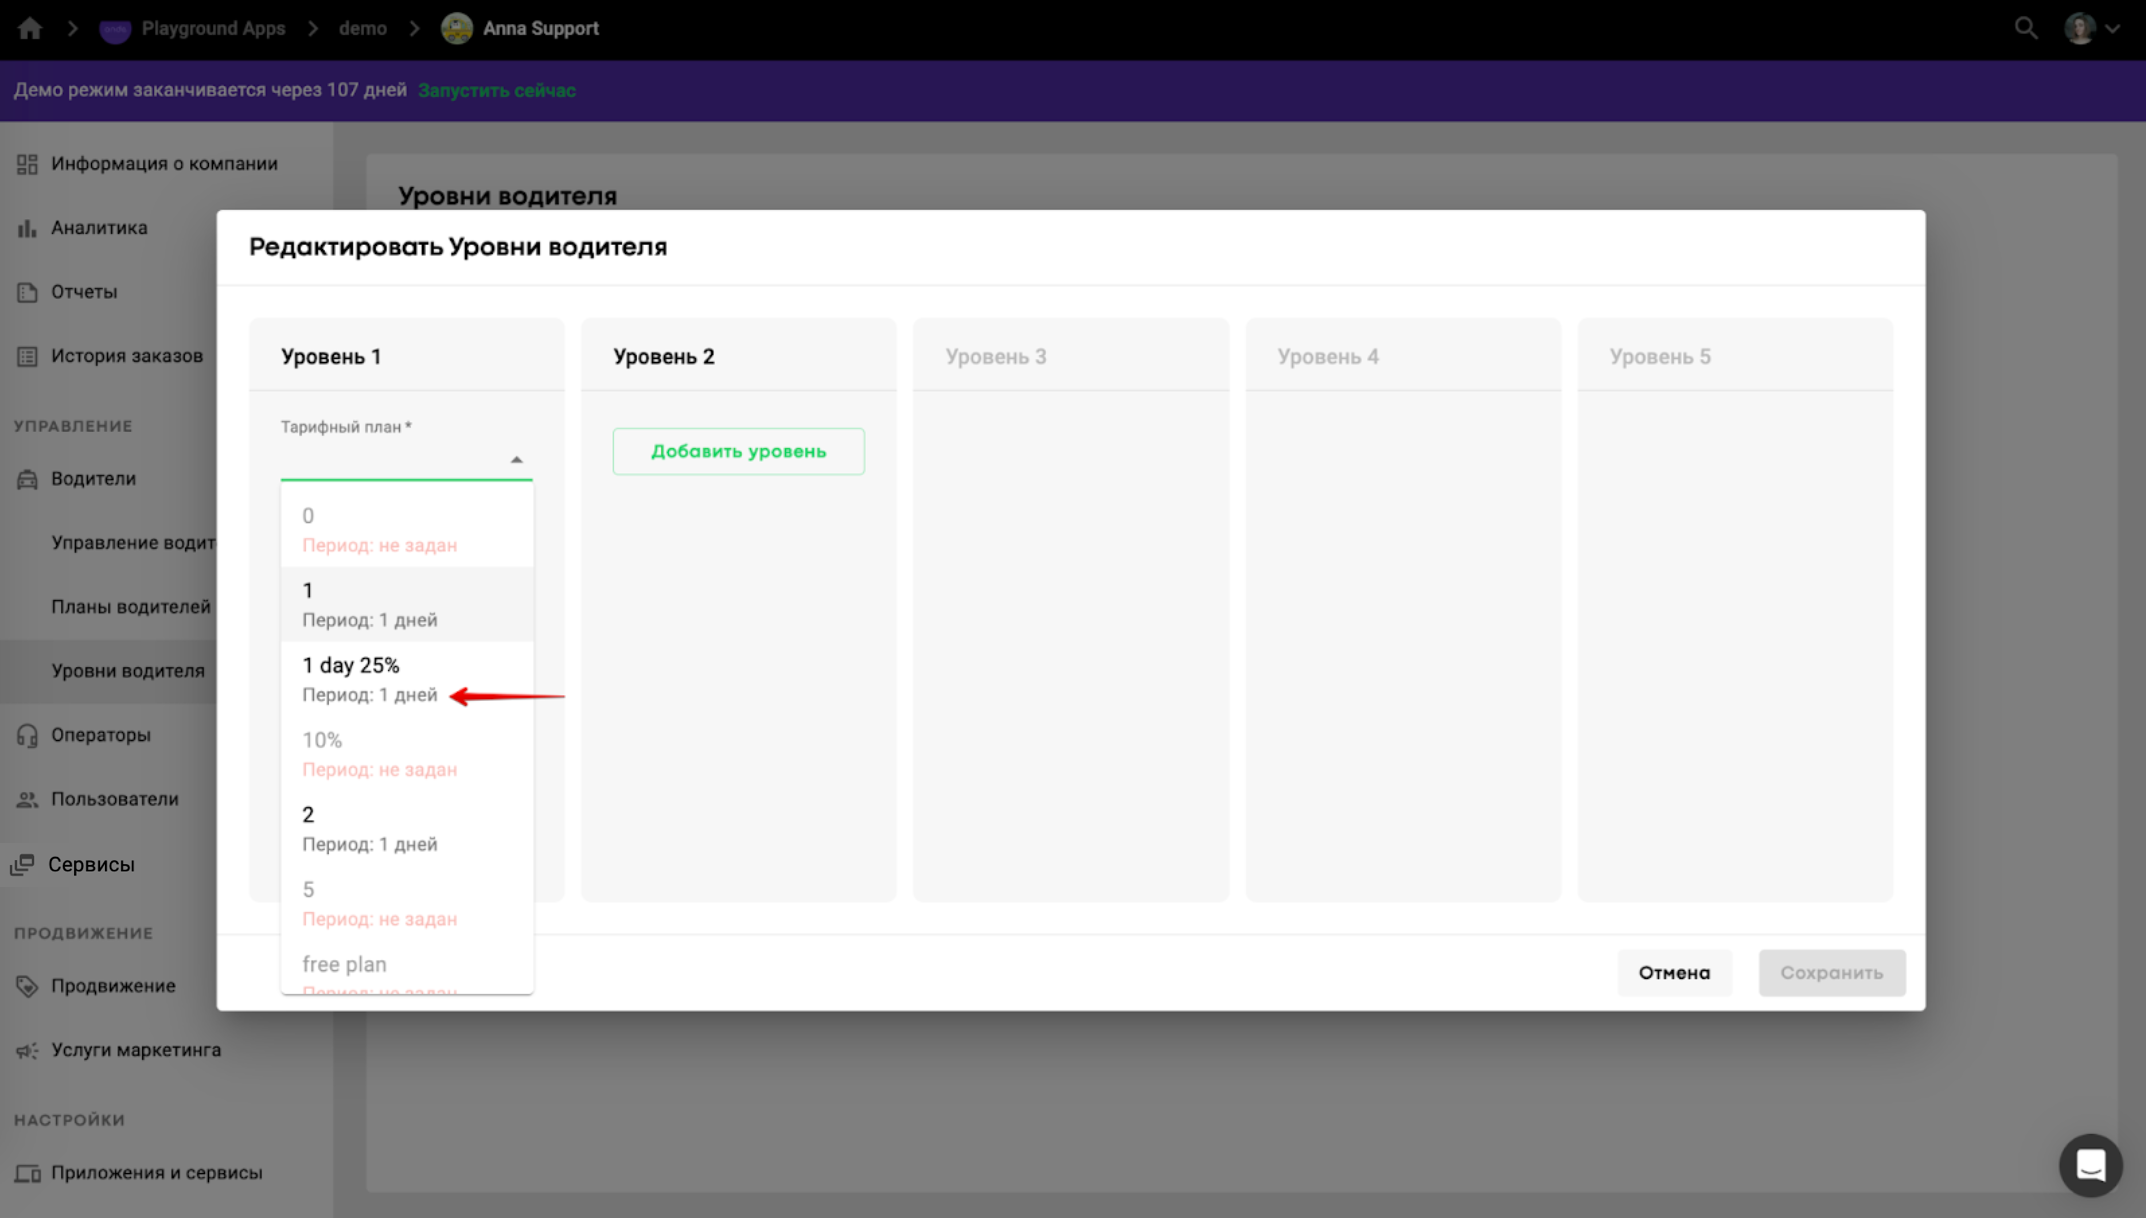Viewport: 2146px width, 1218px height.
Task: Click the home icon in breadcrumb
Action: (x=30, y=28)
